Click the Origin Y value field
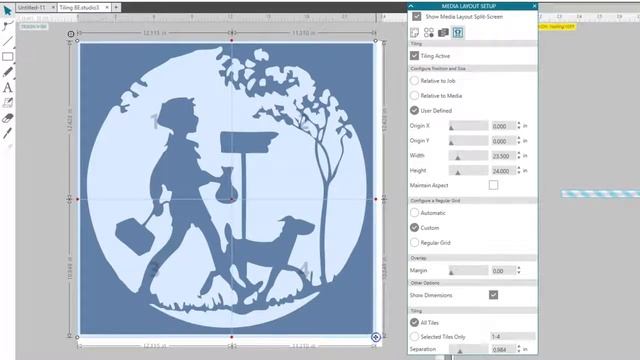 pos(504,141)
